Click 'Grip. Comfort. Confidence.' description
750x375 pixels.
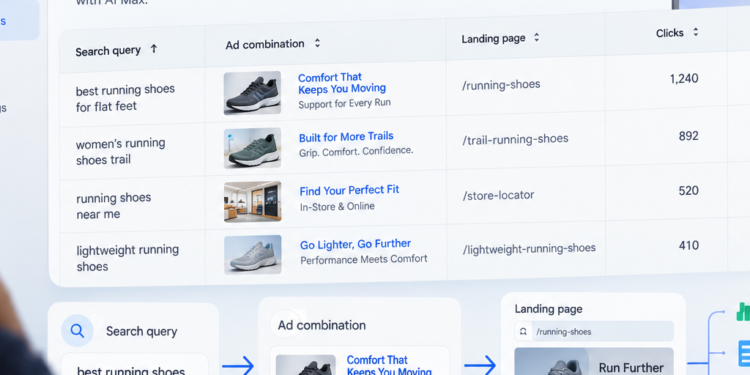point(356,152)
